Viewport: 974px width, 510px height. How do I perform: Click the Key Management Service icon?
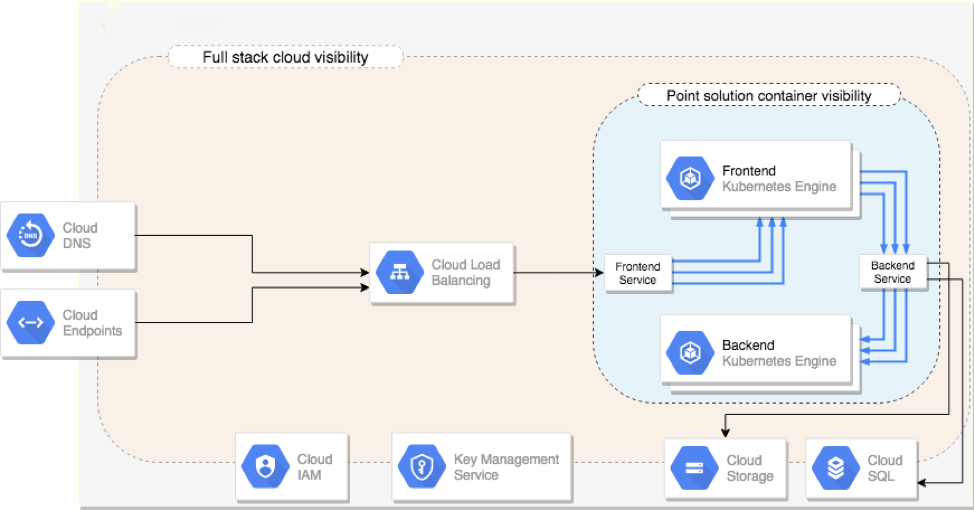[x=422, y=467]
